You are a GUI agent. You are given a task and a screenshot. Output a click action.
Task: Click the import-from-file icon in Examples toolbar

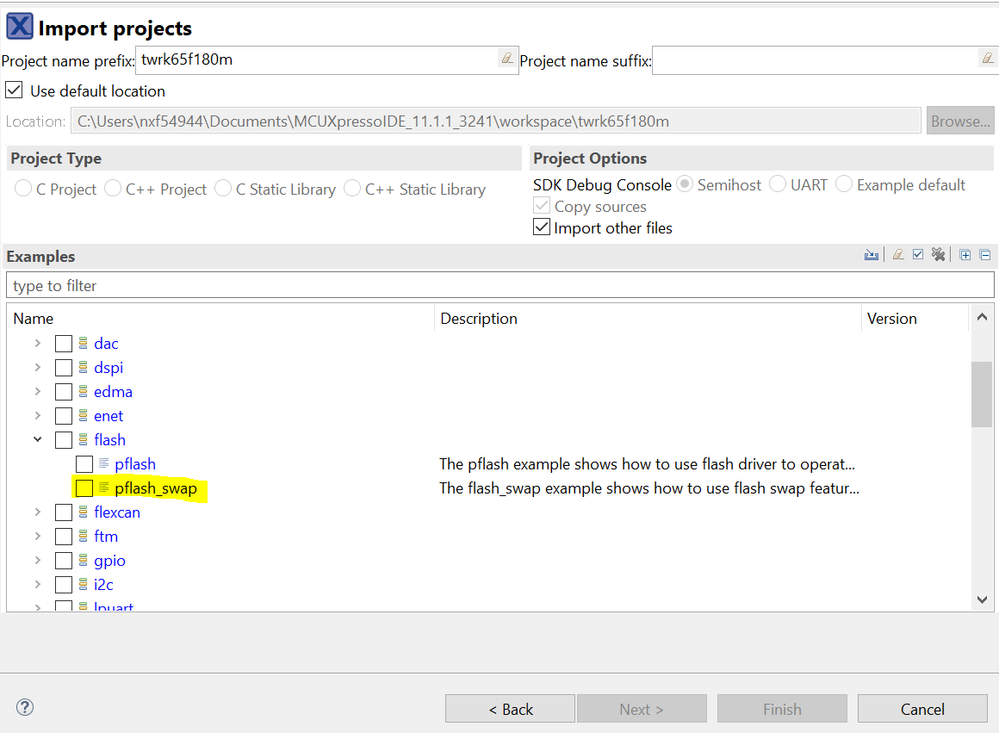tap(871, 256)
